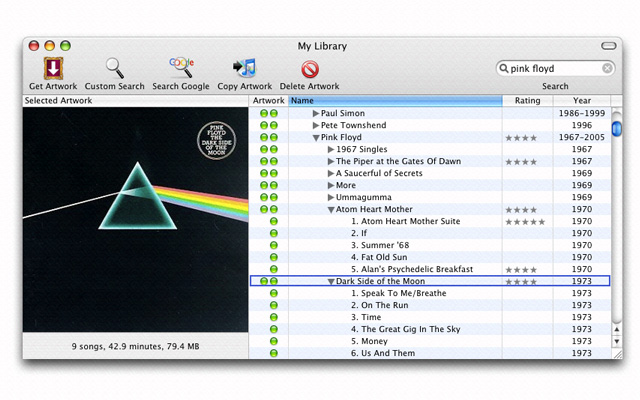This screenshot has height=400, width=640.
Task: Click the Search Google icon
Action: tap(181, 68)
